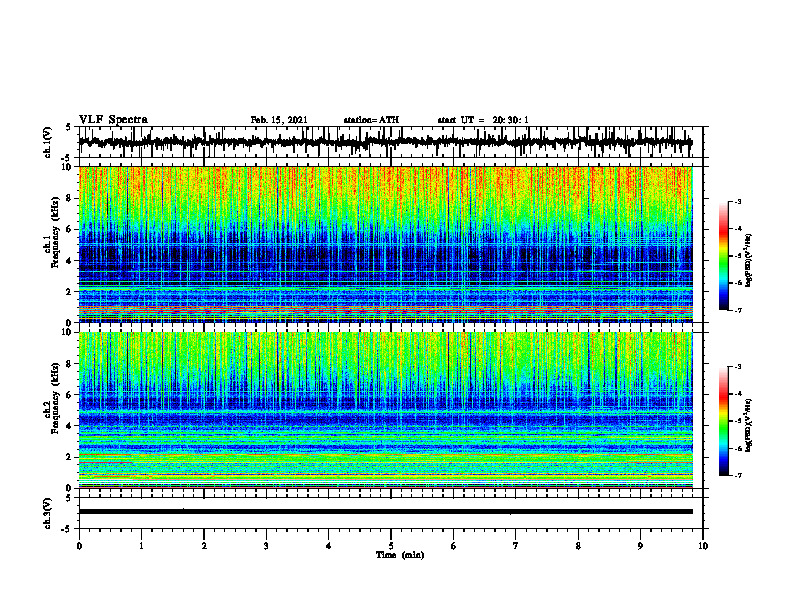Click the lower ch.2 PSD color bar

point(723,421)
